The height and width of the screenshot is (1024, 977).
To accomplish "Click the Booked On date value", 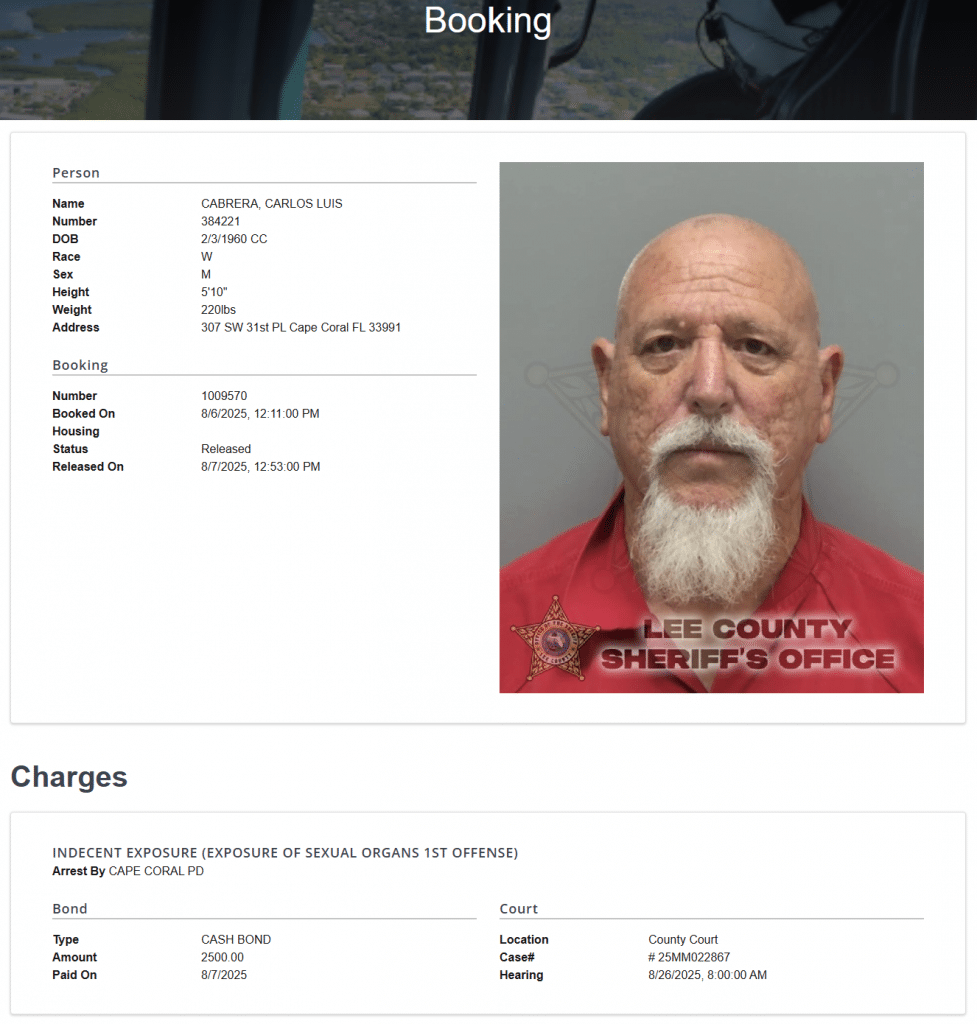I will 260,413.
